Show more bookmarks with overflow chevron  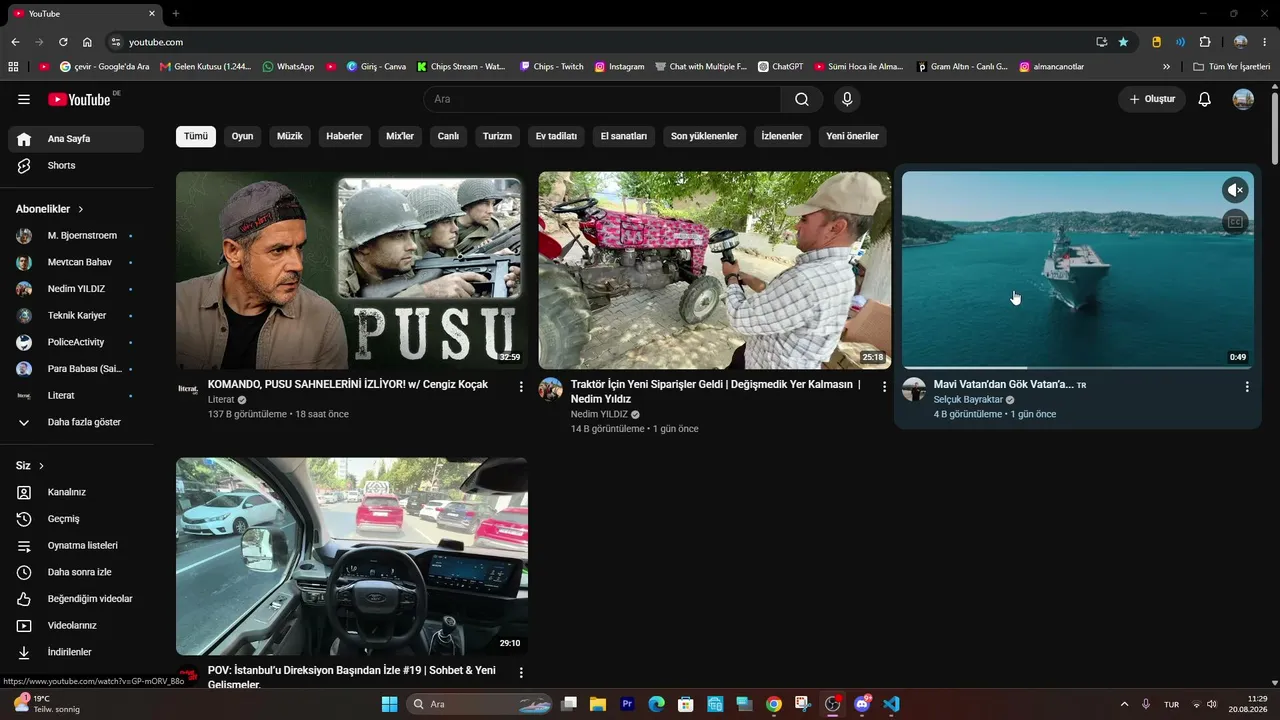pos(1166,67)
